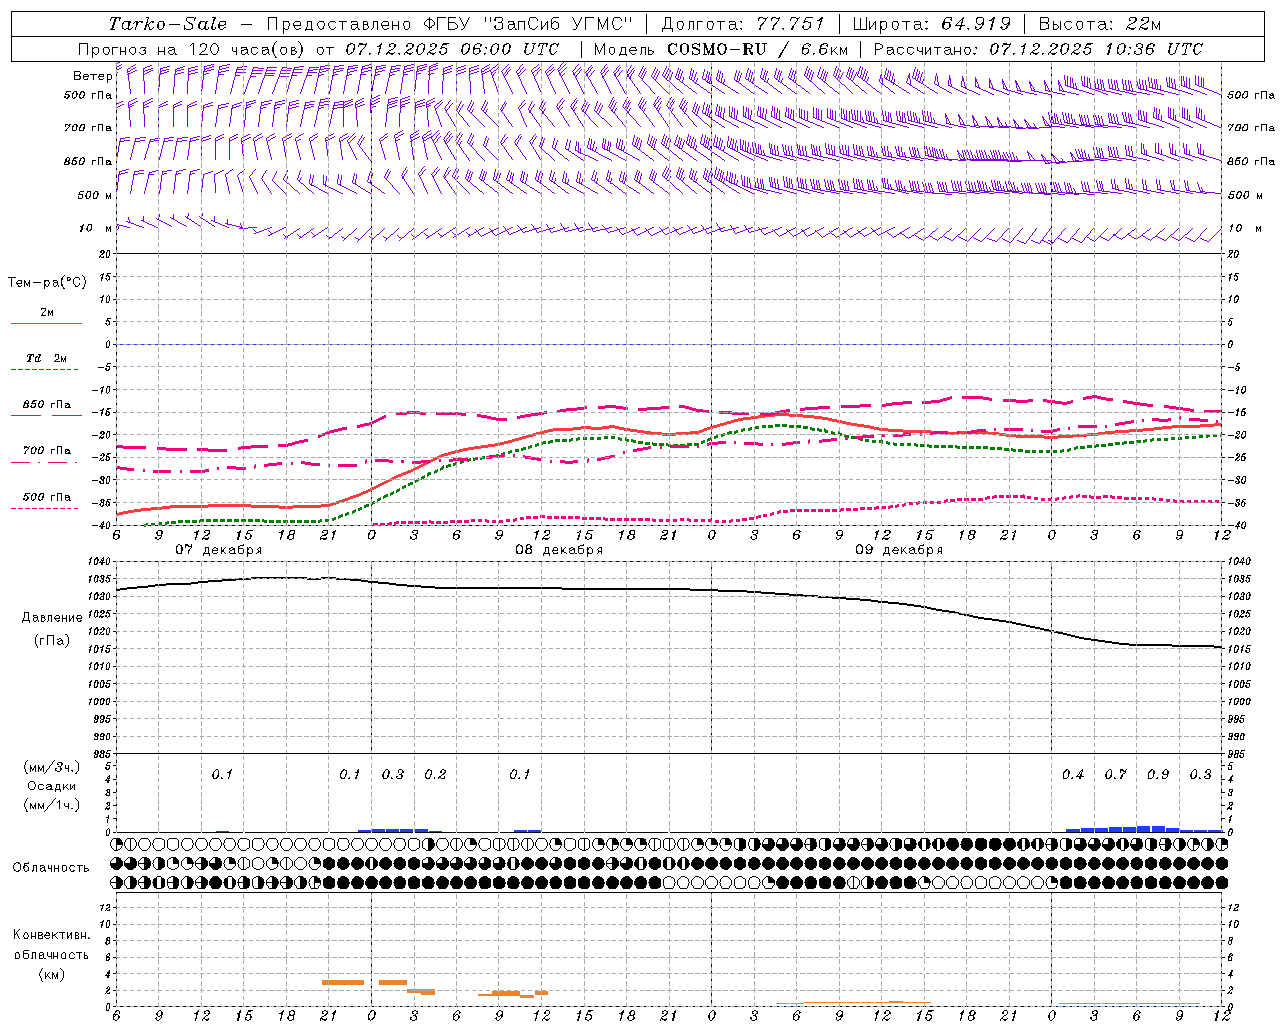This screenshot has width=1280, height=1024.
Task: Click the "Ветер" wind panel label
Action: 92,76
